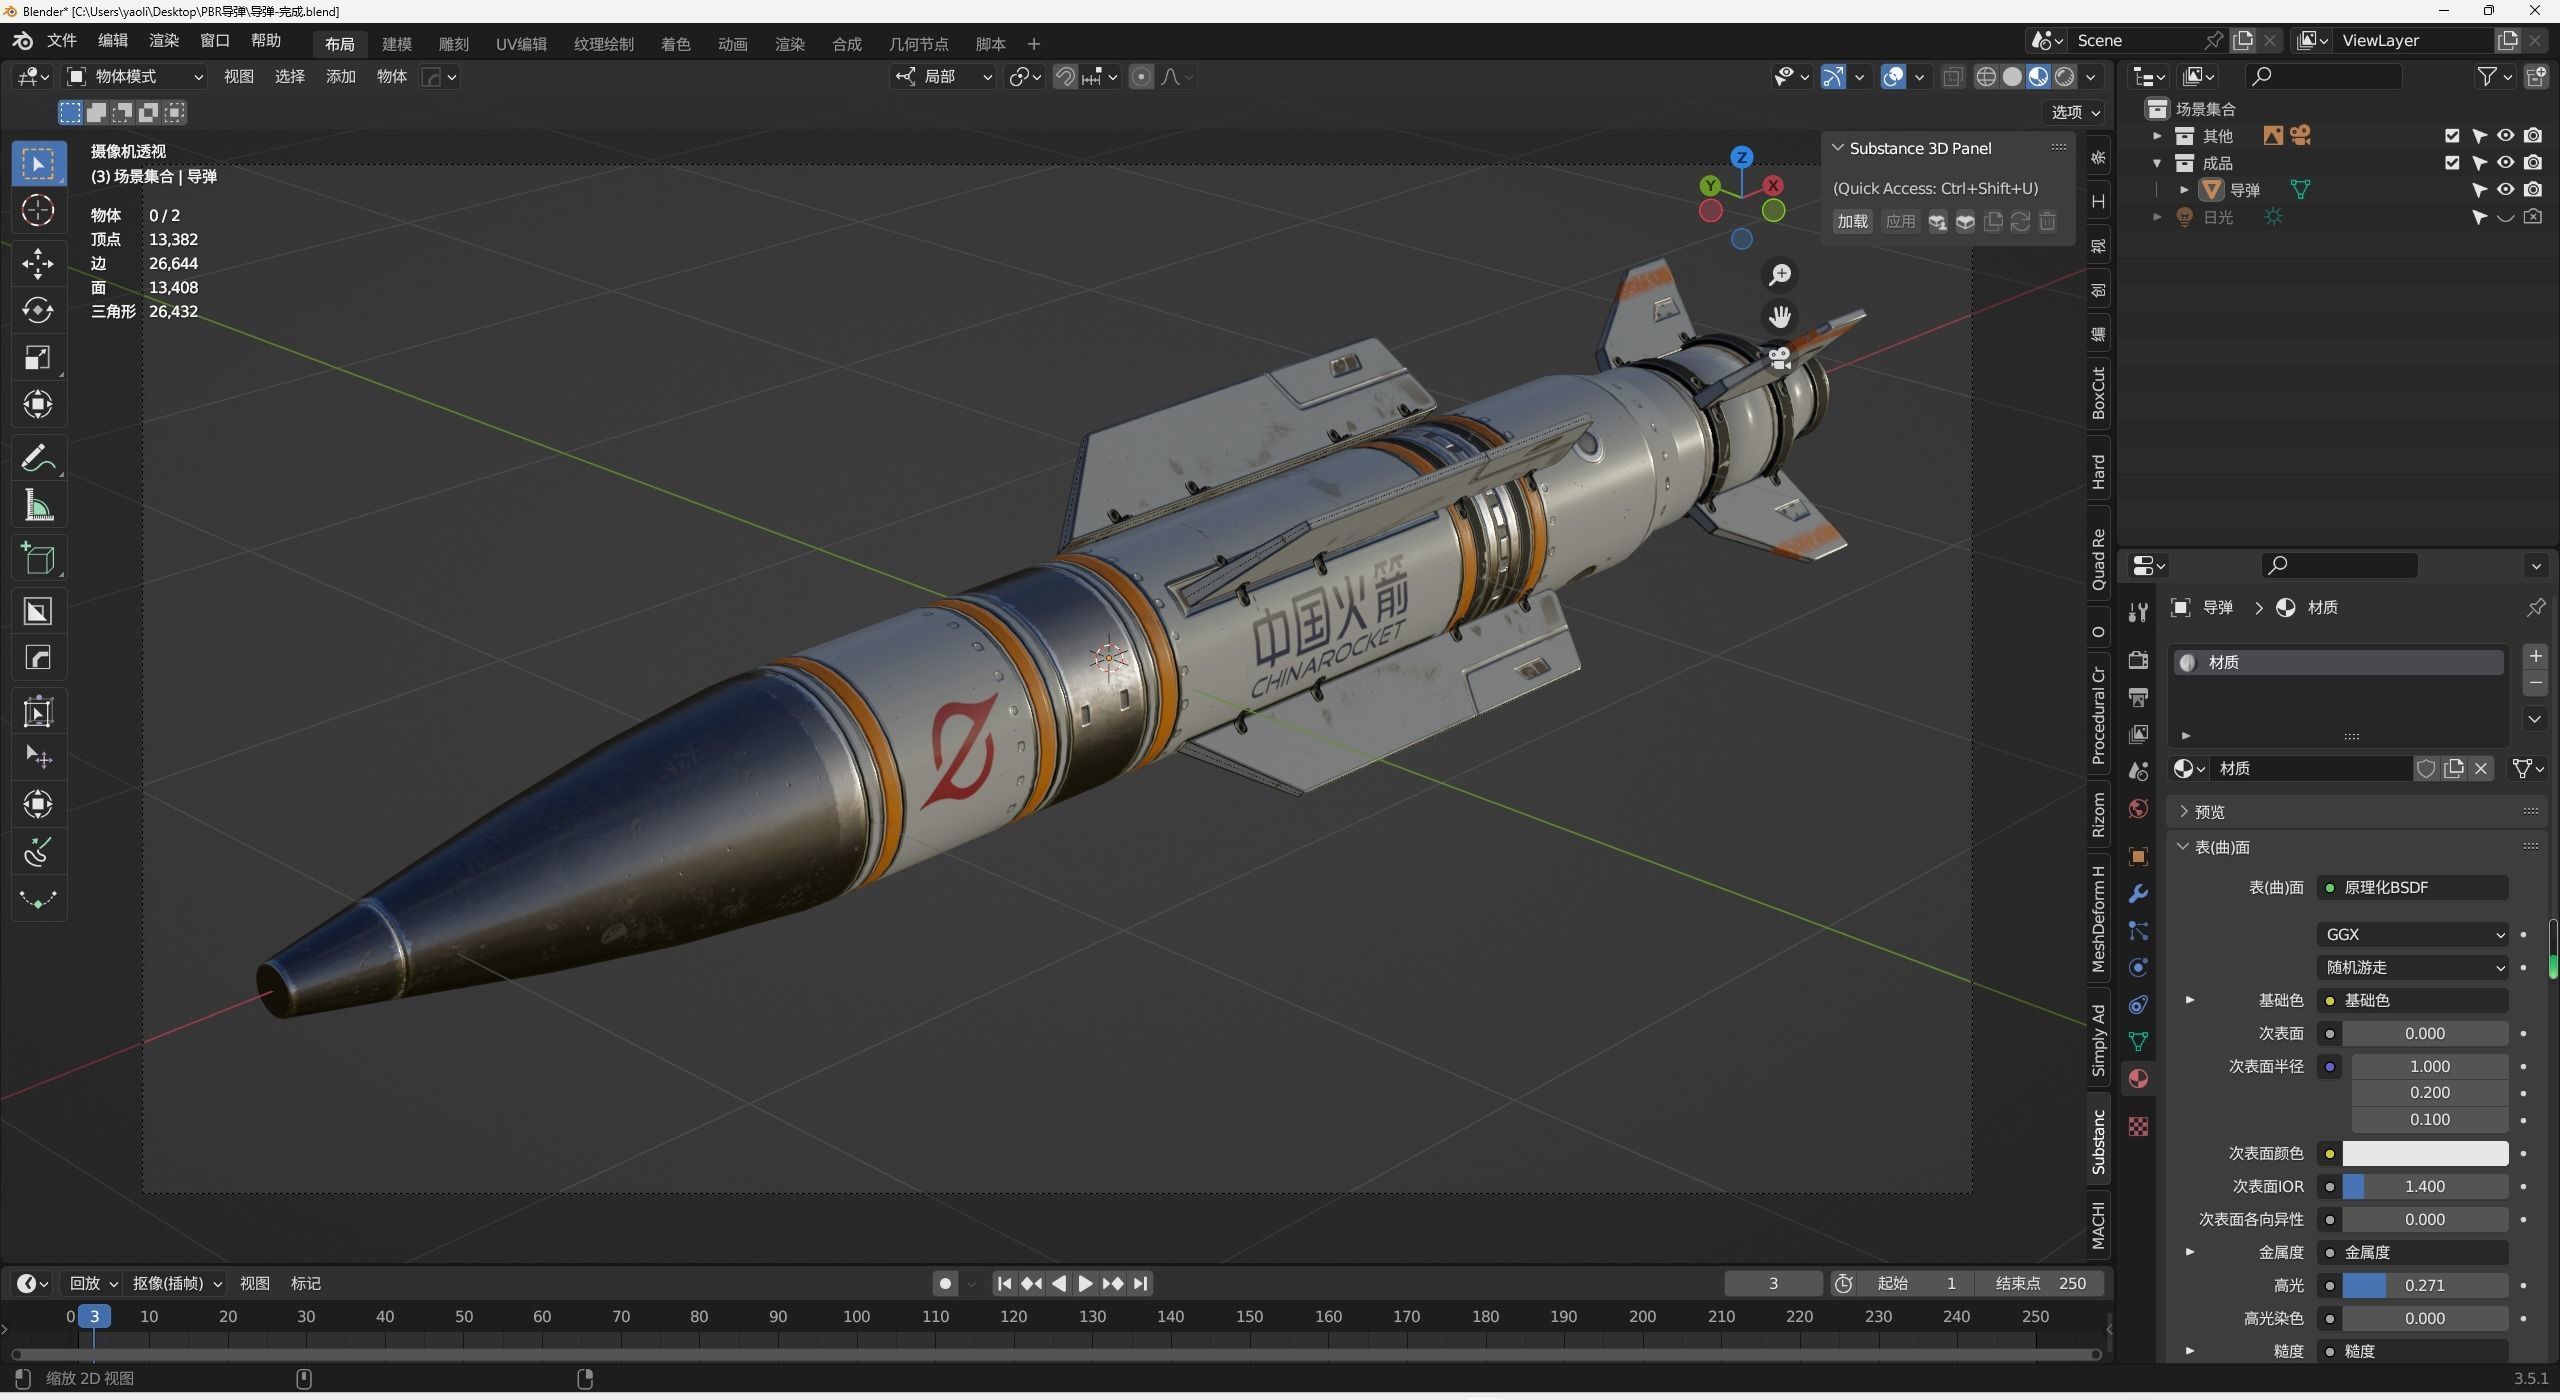This screenshot has width=2560, height=1400.
Task: Toggle proportional editing in header
Action: (1141, 77)
